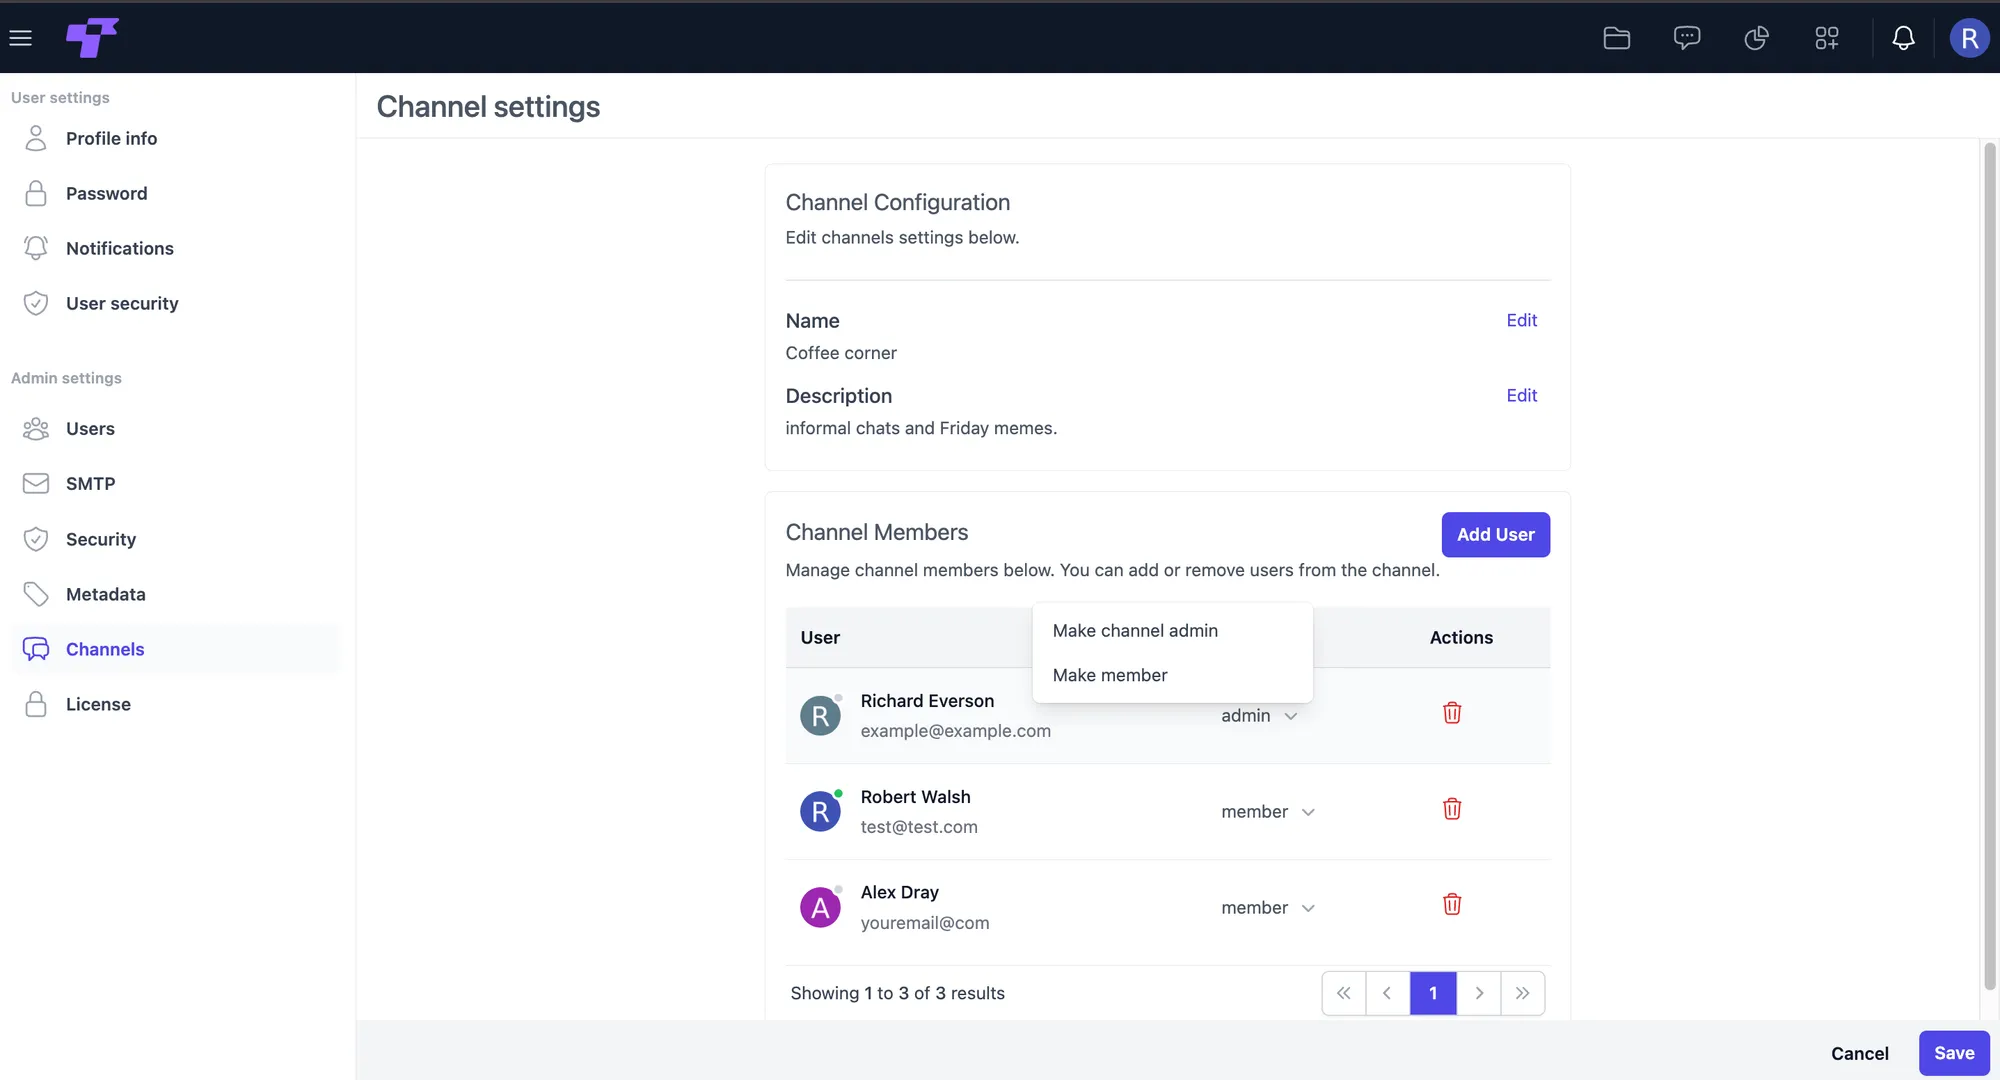Select page 1 in pagination

coord(1433,993)
